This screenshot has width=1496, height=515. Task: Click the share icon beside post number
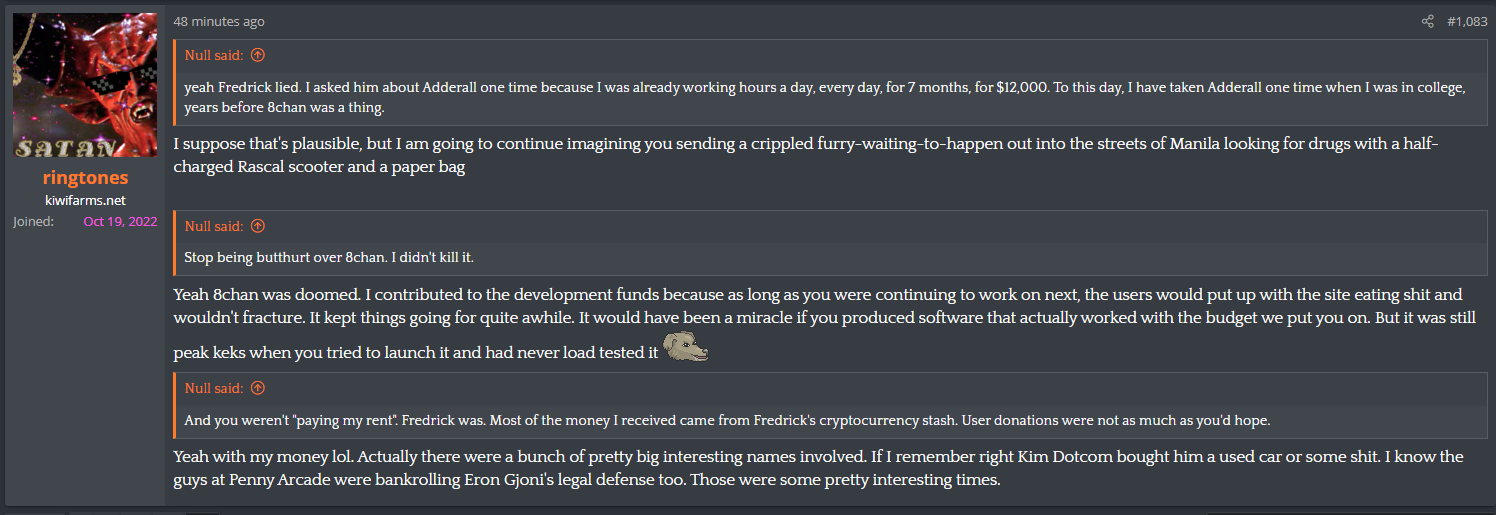[1427, 21]
